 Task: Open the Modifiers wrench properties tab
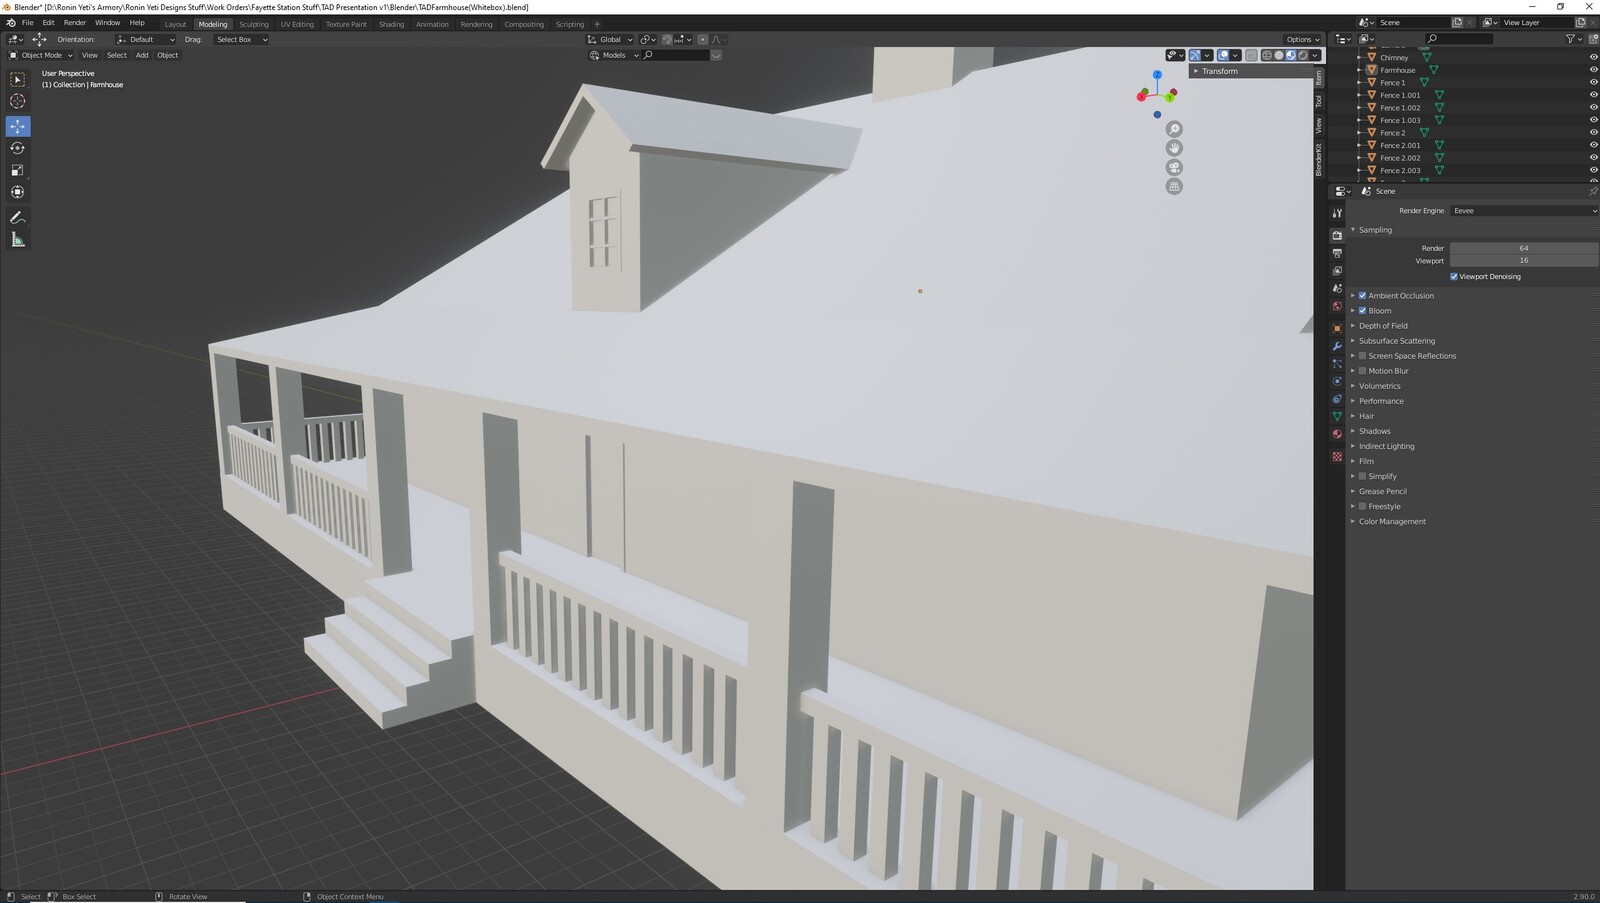1337,346
